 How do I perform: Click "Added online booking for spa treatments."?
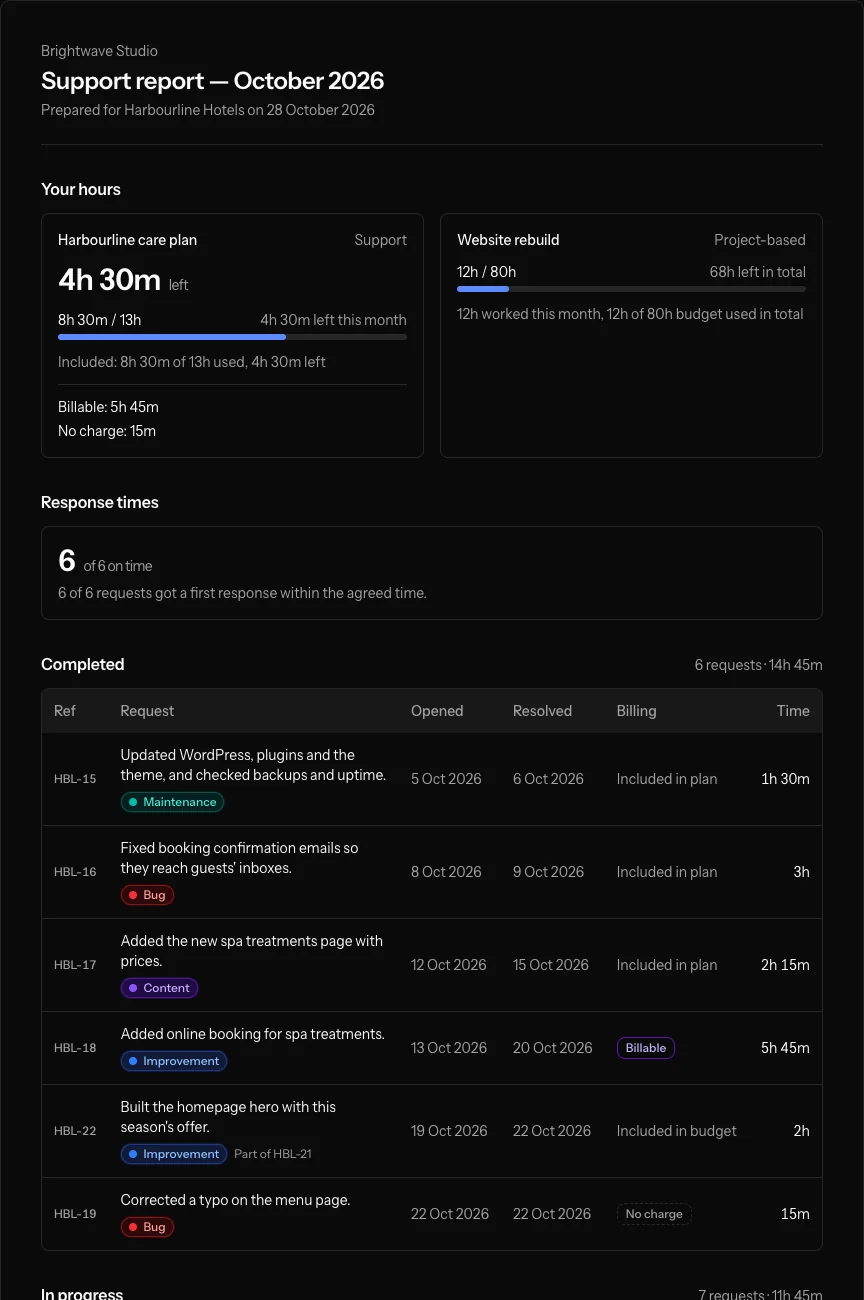point(253,1034)
